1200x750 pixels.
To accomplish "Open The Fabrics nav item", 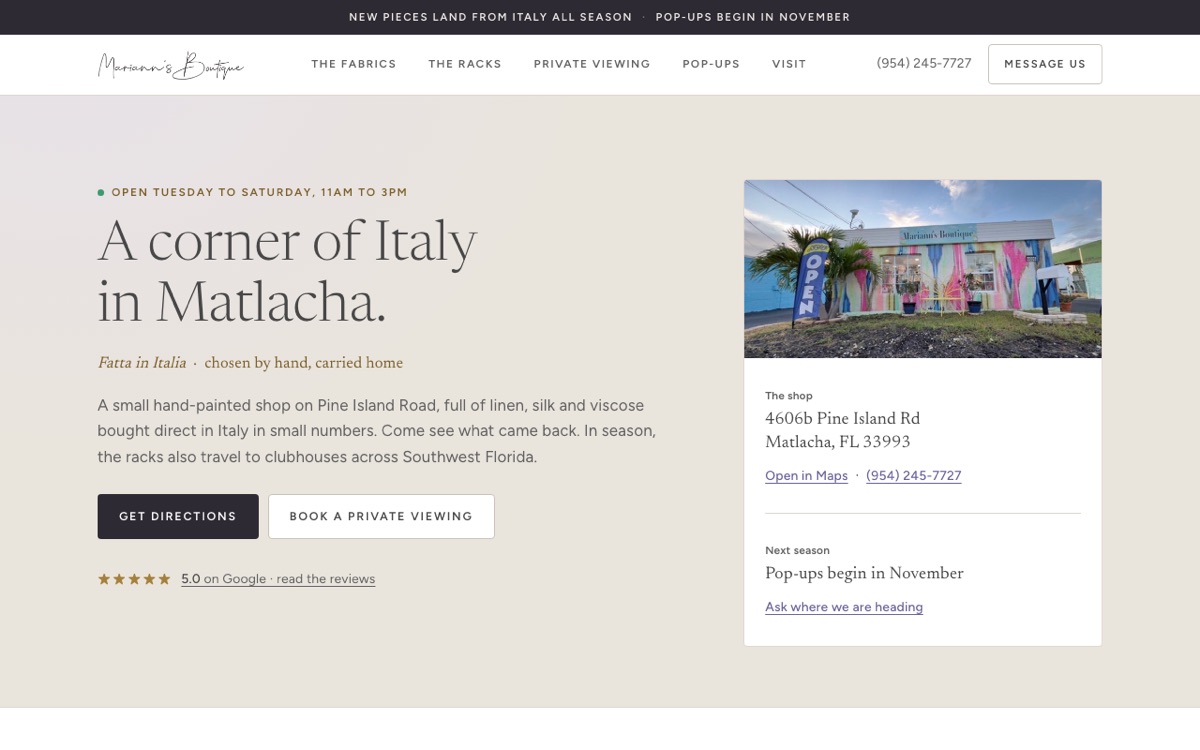I will [x=354, y=64].
